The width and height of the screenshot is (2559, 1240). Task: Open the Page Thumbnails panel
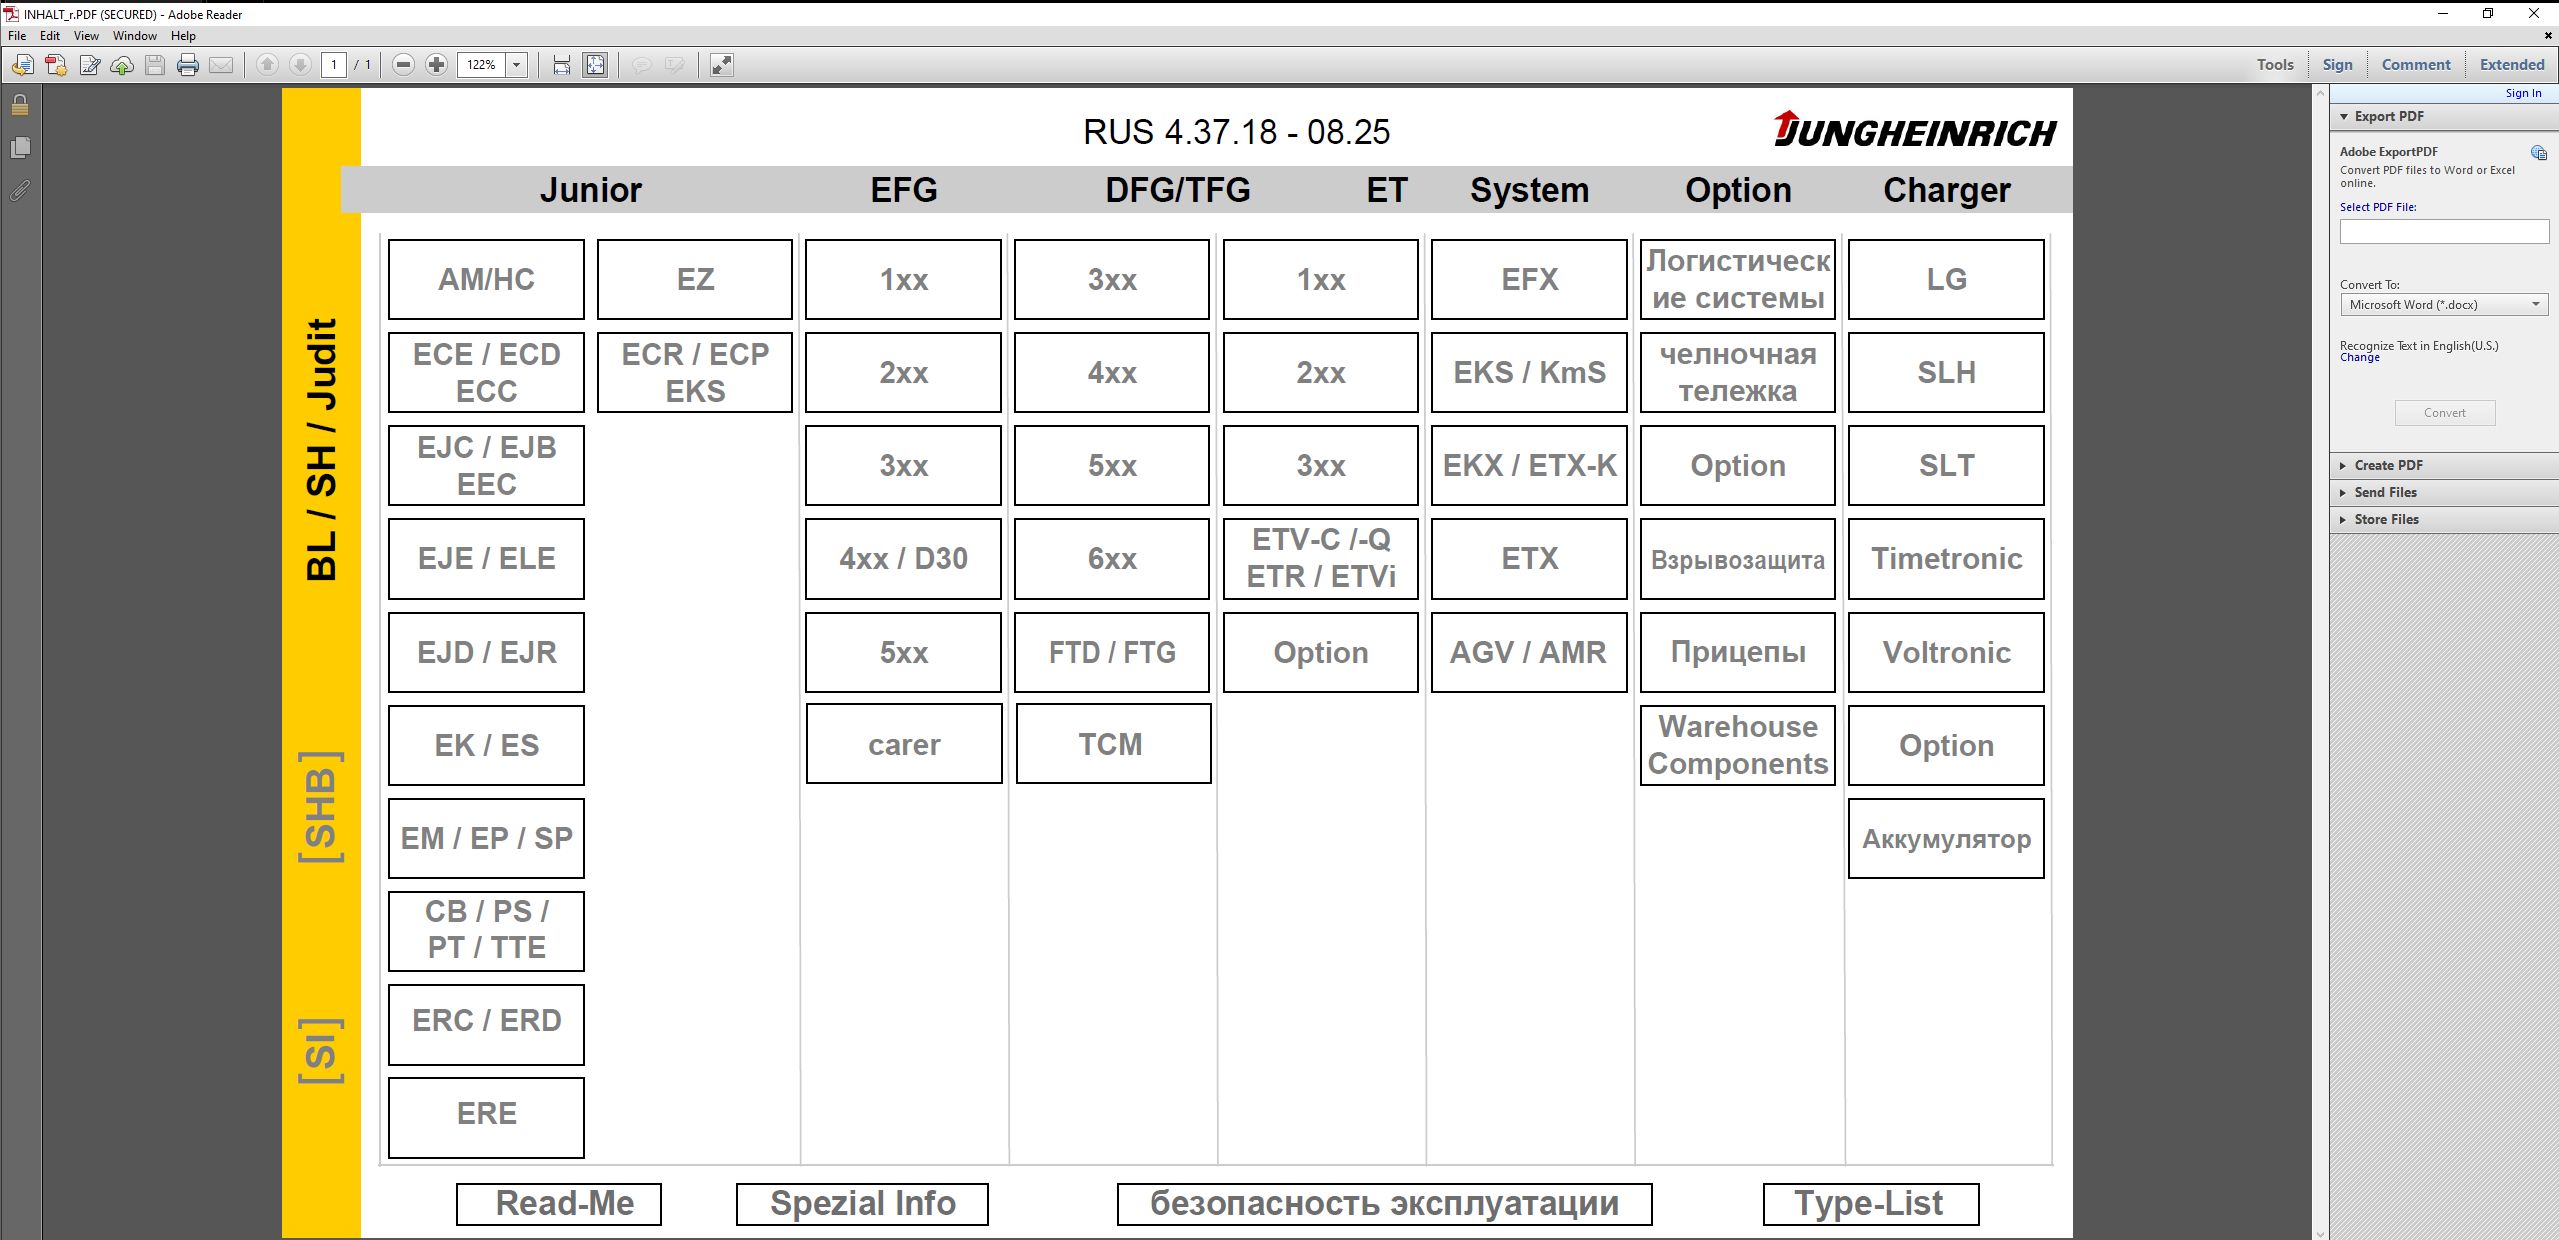coord(20,147)
